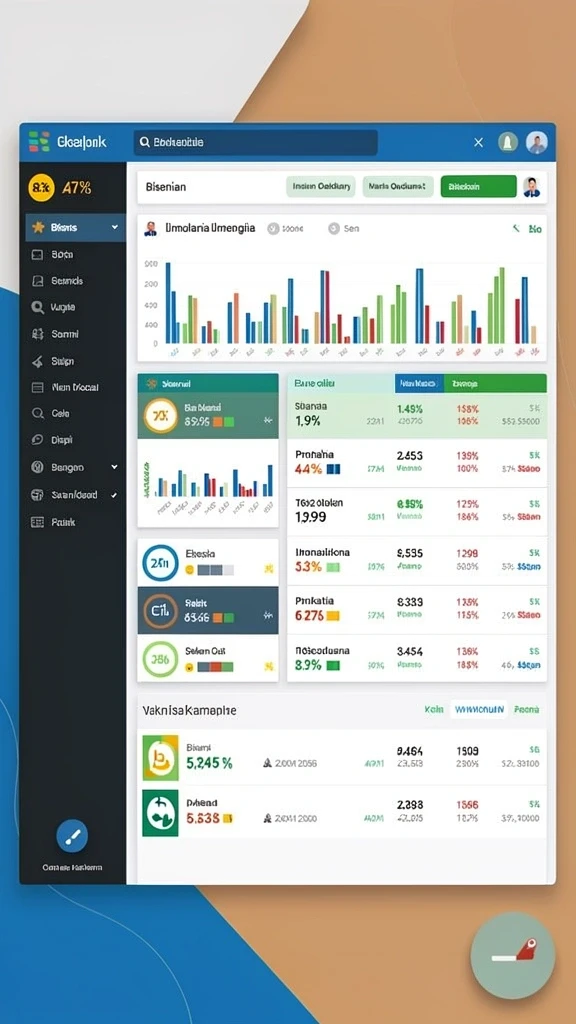Switch to the blue table header tab
The width and height of the screenshot is (576, 1024).
coord(419,383)
